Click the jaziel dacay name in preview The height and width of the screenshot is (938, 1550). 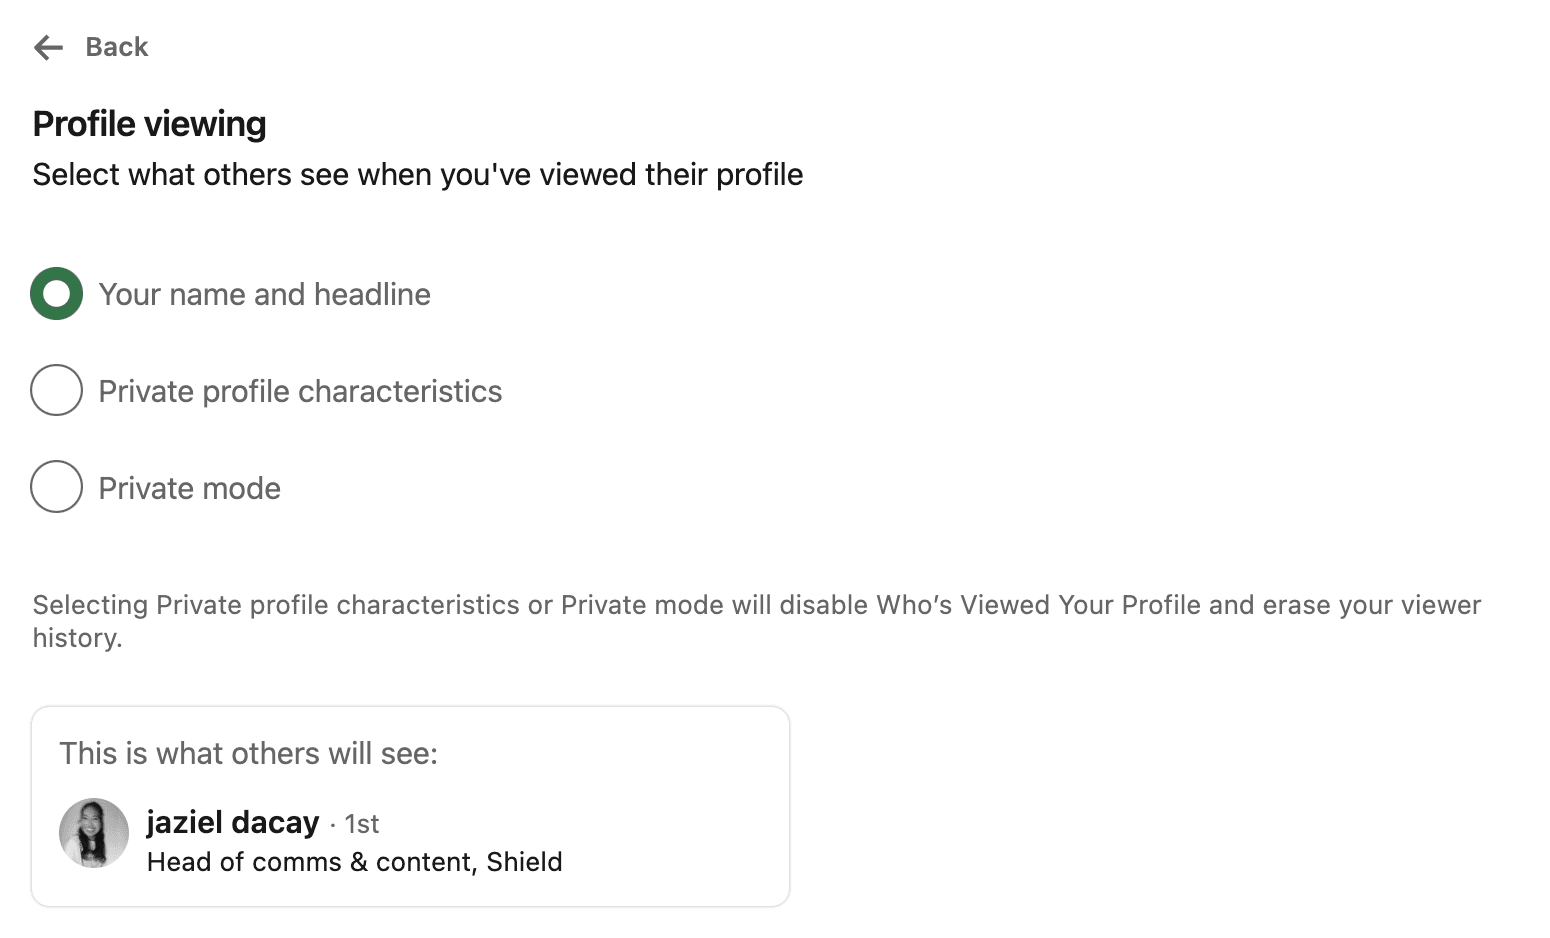click(232, 822)
